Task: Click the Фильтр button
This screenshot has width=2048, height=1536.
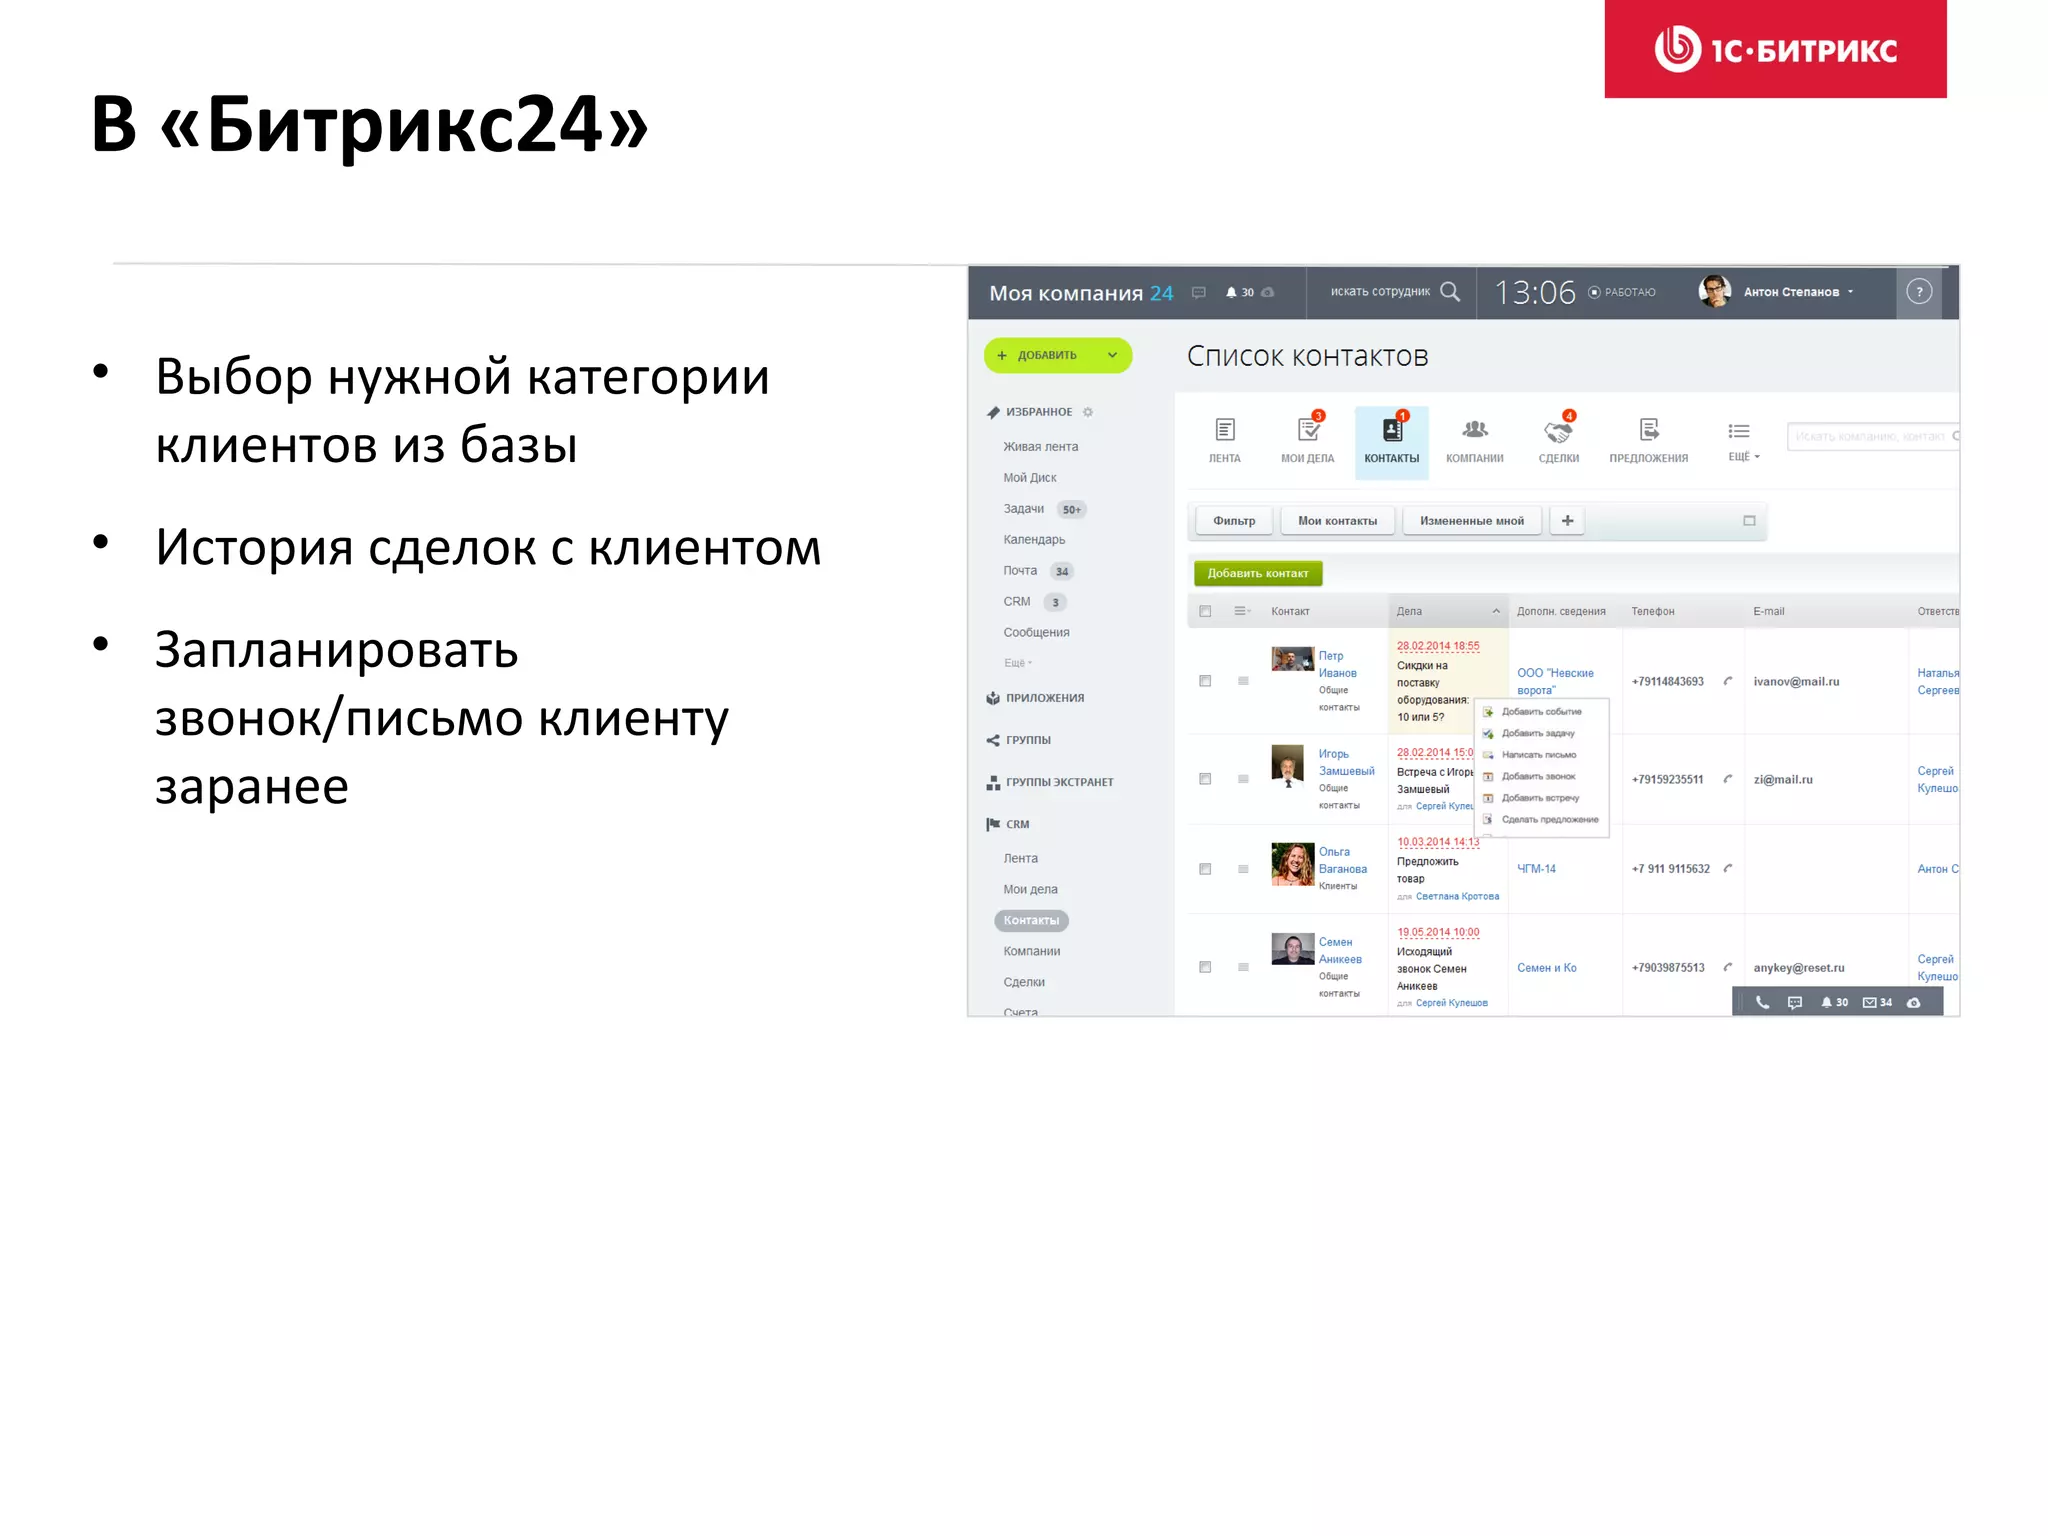Action: pyautogui.click(x=1234, y=520)
